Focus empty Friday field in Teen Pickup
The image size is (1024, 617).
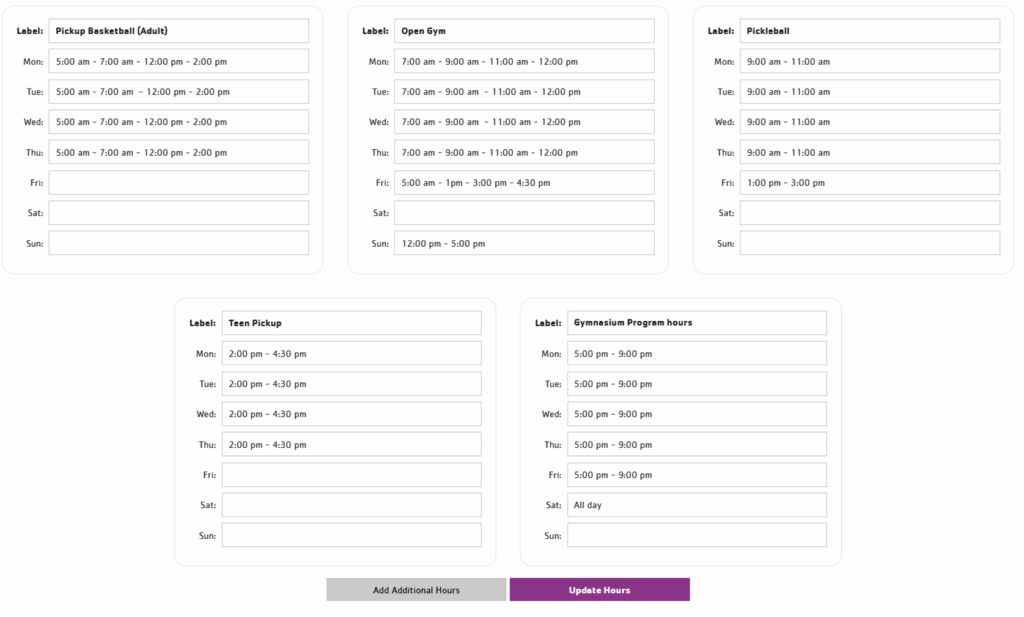351,475
